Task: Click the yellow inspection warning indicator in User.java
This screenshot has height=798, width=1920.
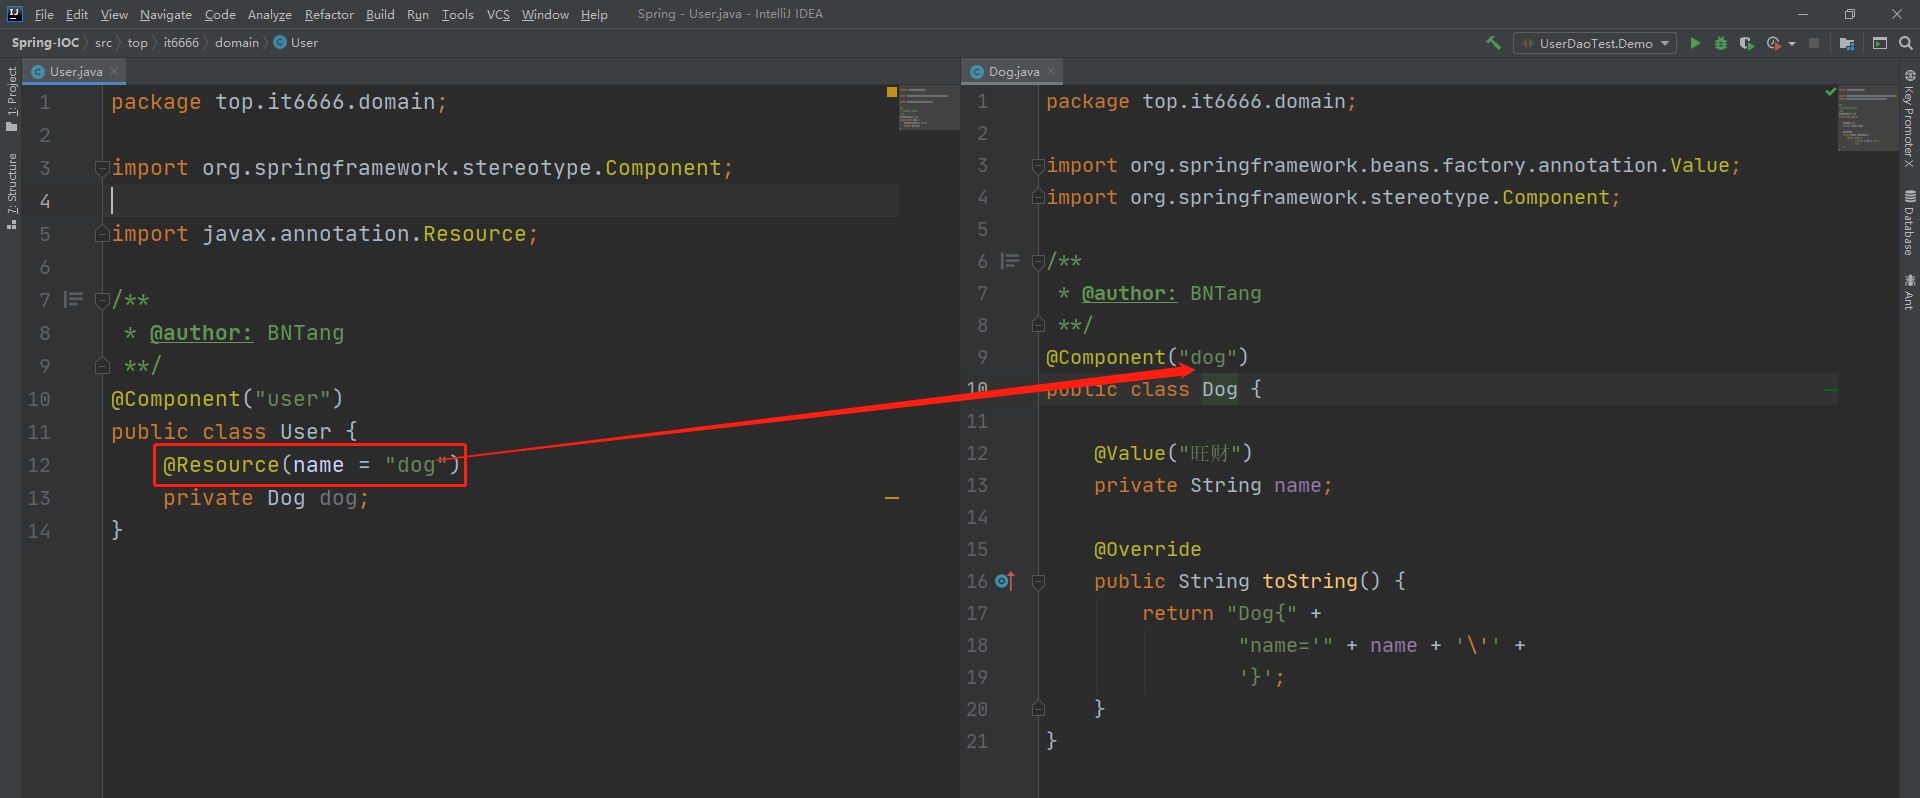Action: 891,92
